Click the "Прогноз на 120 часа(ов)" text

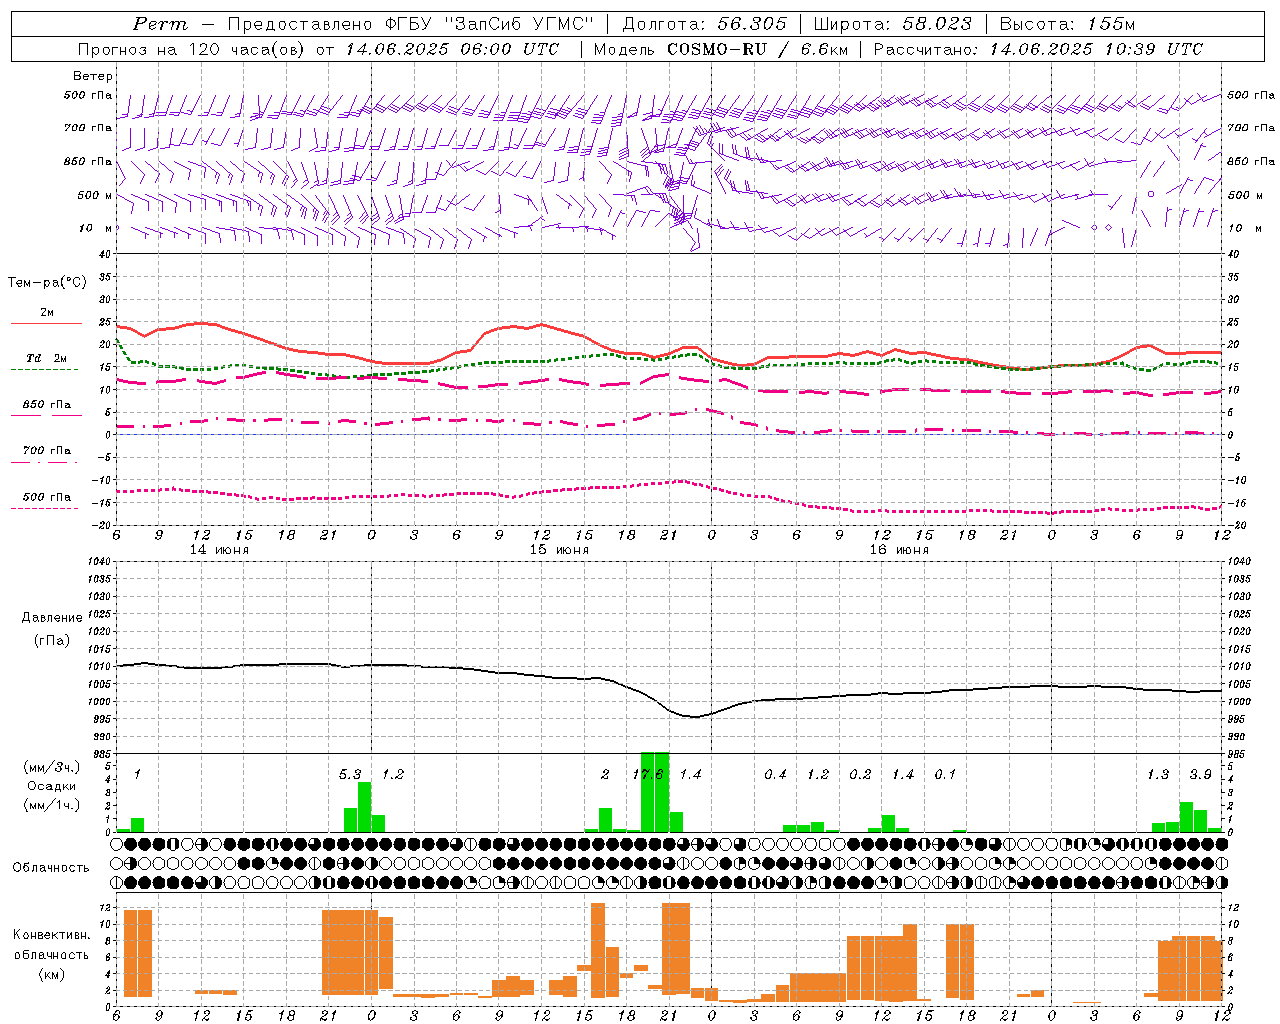pos(192,49)
